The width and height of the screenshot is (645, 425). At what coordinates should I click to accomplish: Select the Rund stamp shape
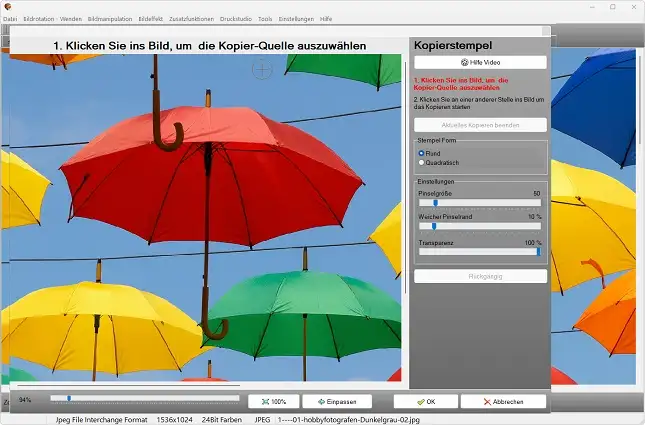pos(422,153)
